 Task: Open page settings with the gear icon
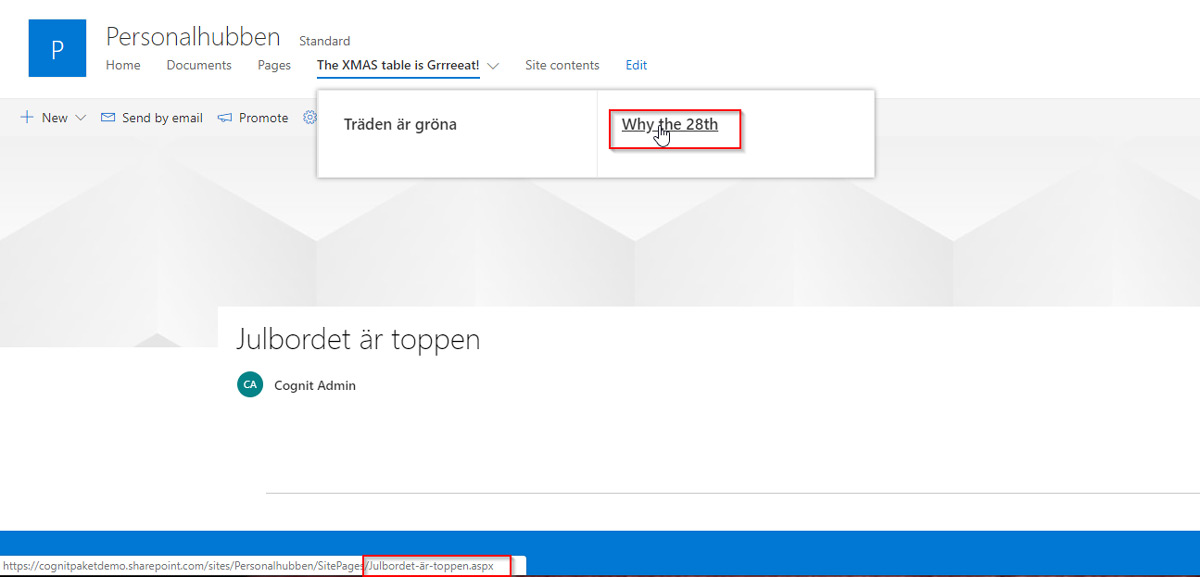[309, 118]
